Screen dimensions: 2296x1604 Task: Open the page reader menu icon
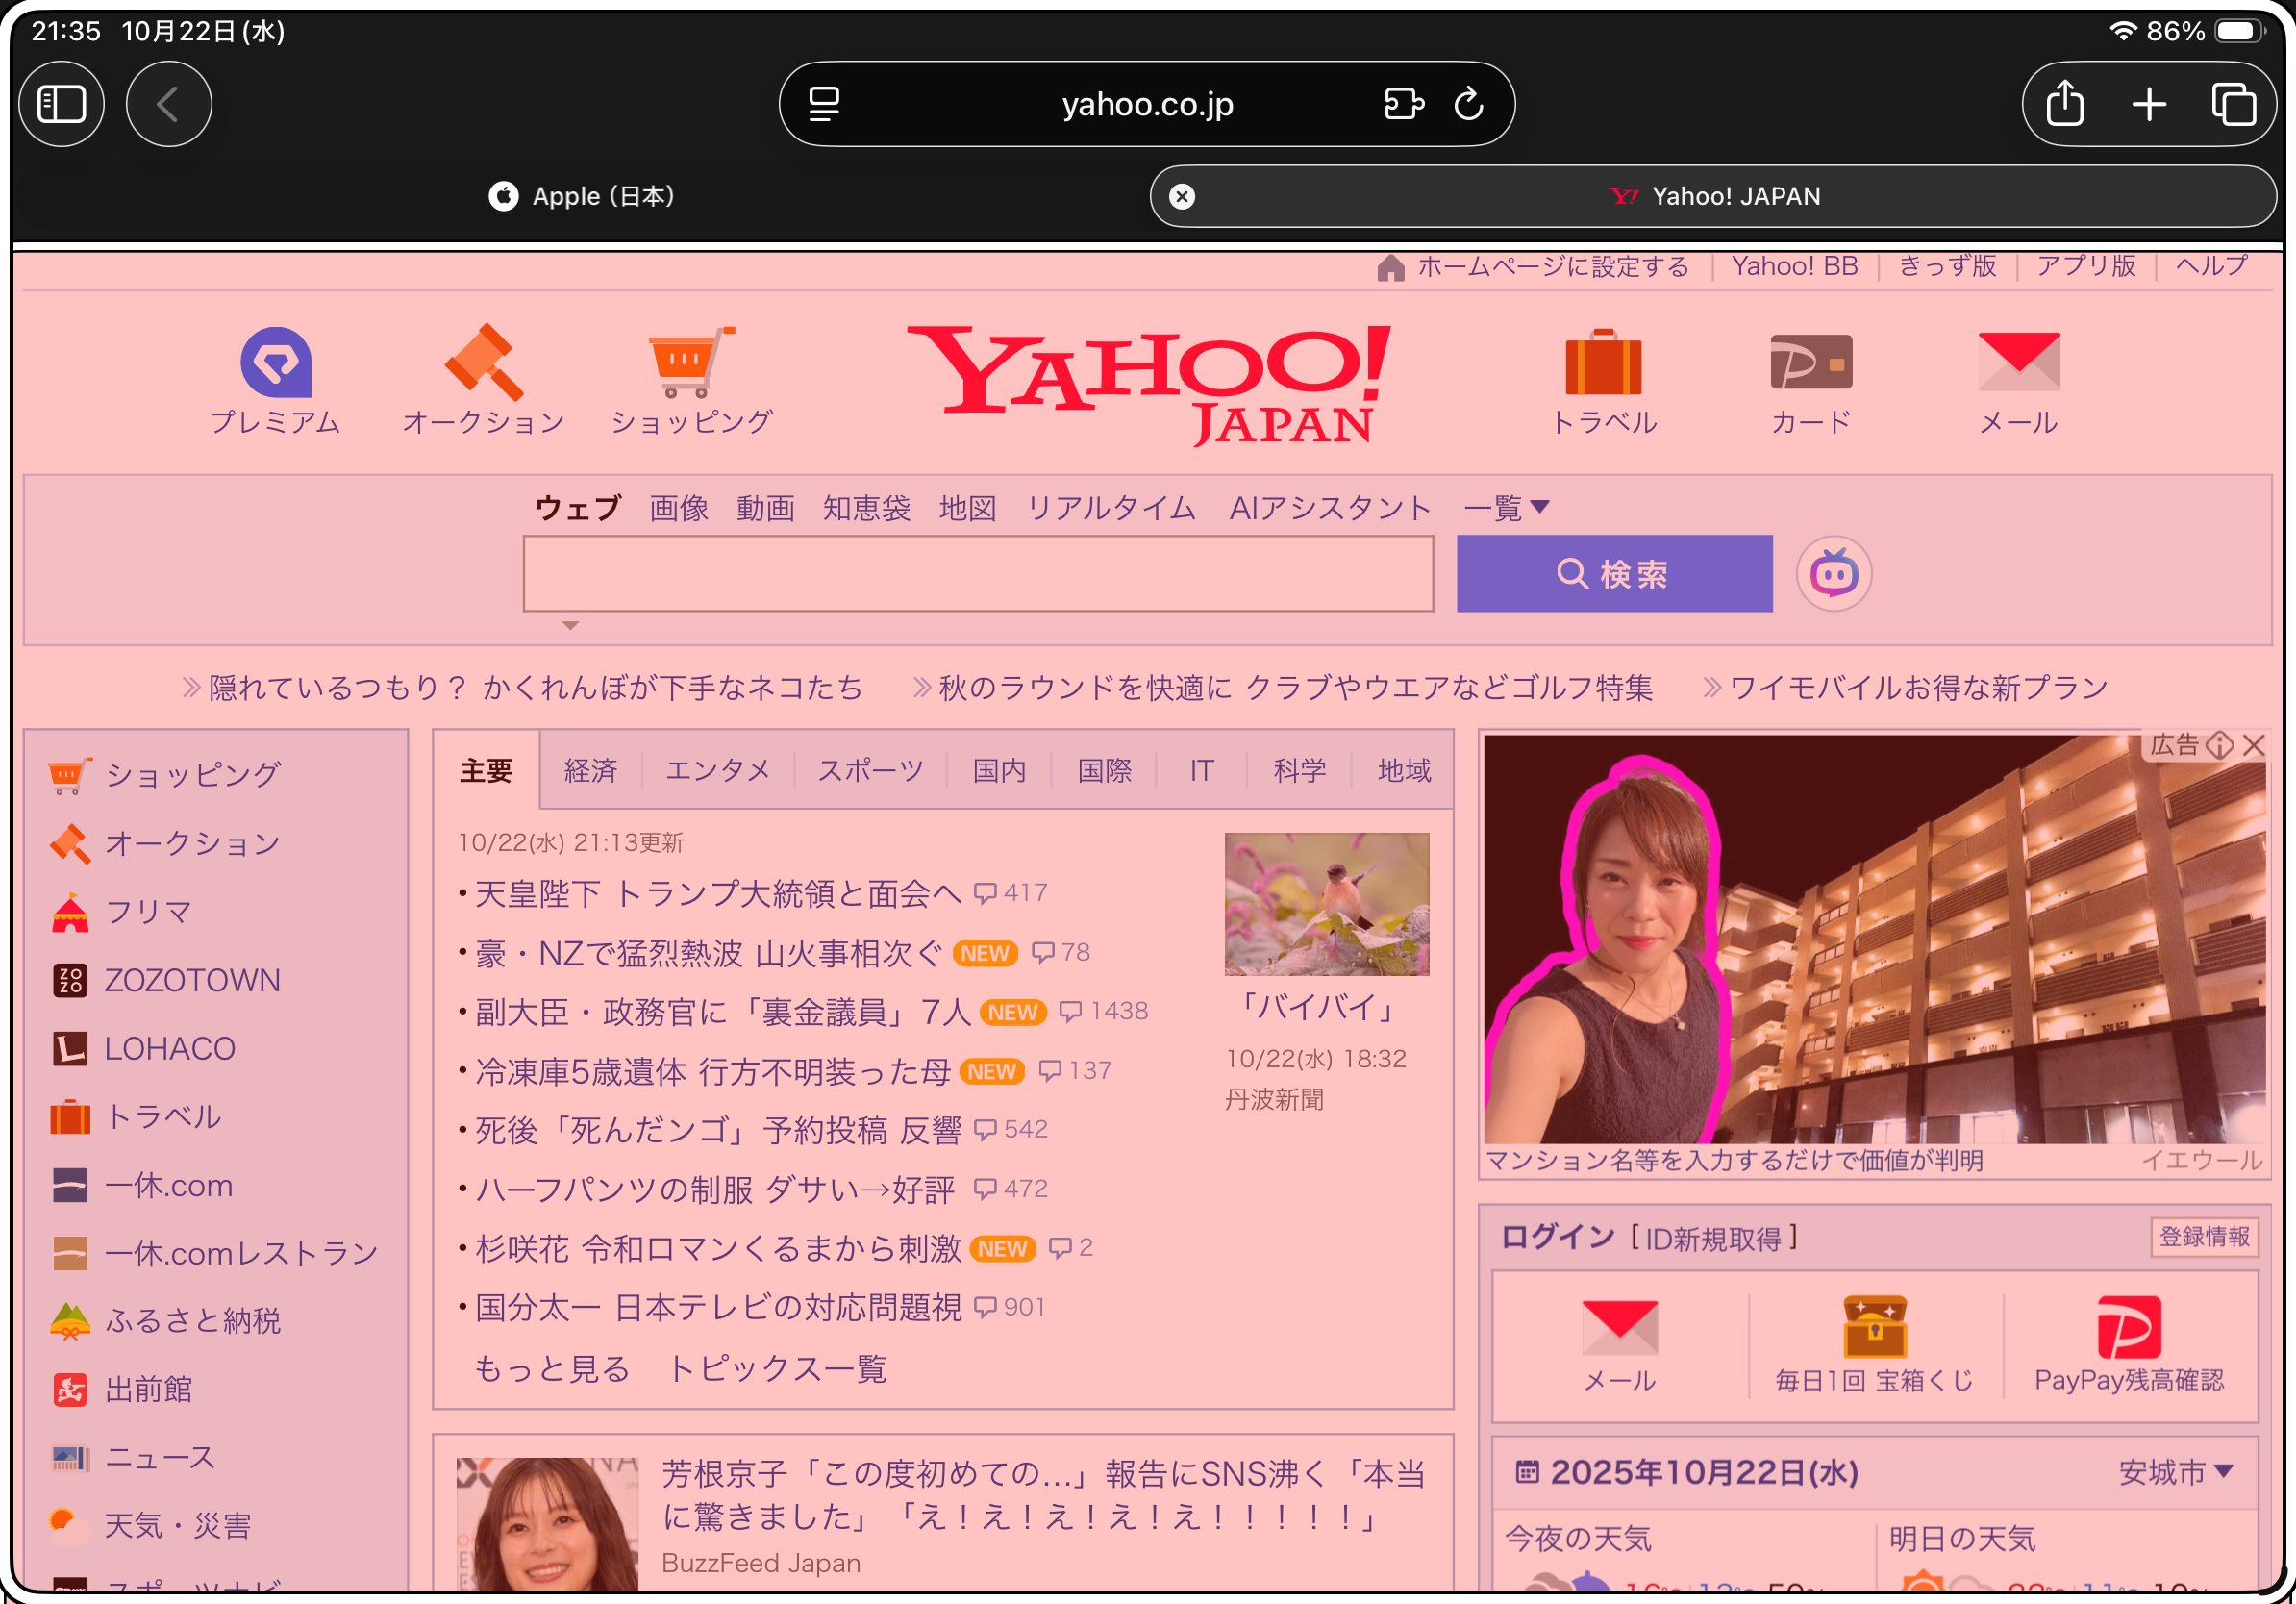coord(824,104)
